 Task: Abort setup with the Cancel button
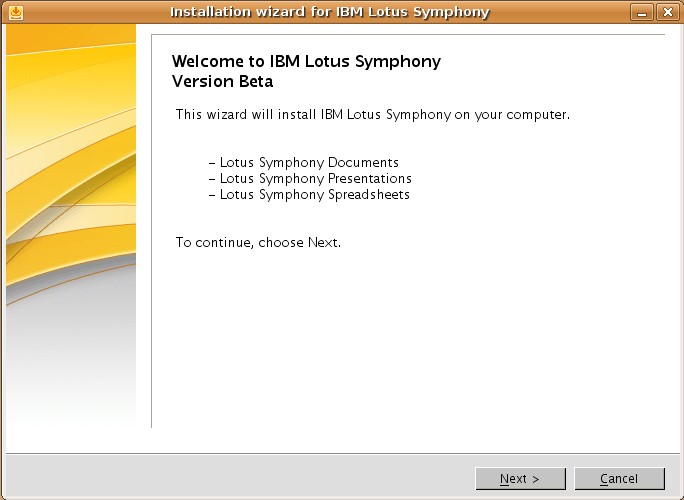(x=619, y=479)
